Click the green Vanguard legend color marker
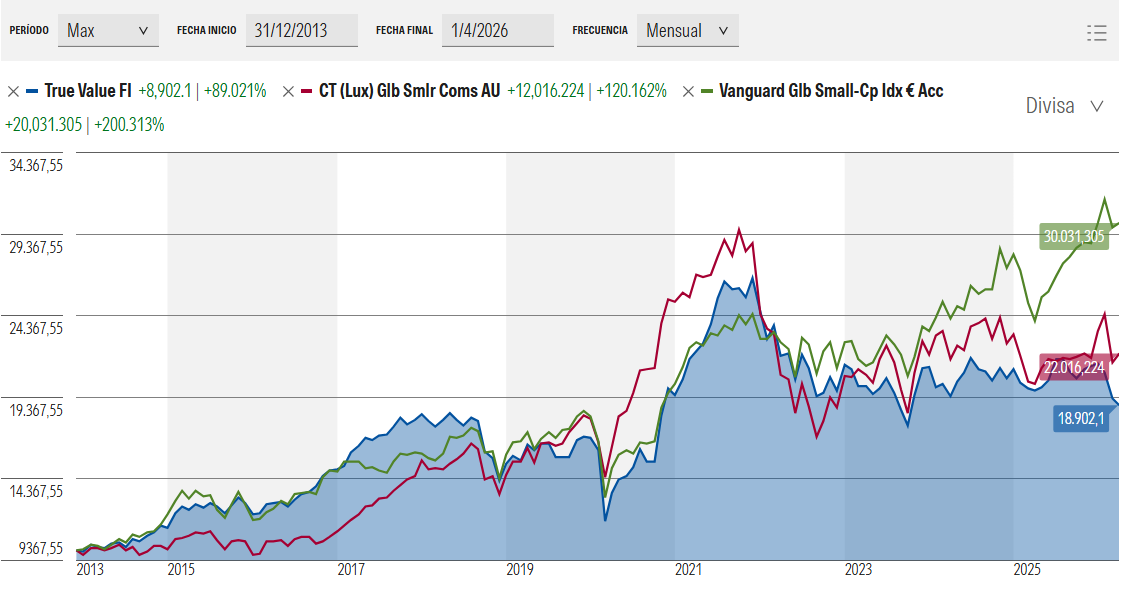Viewport: 1145px width, 590px height. [707, 91]
